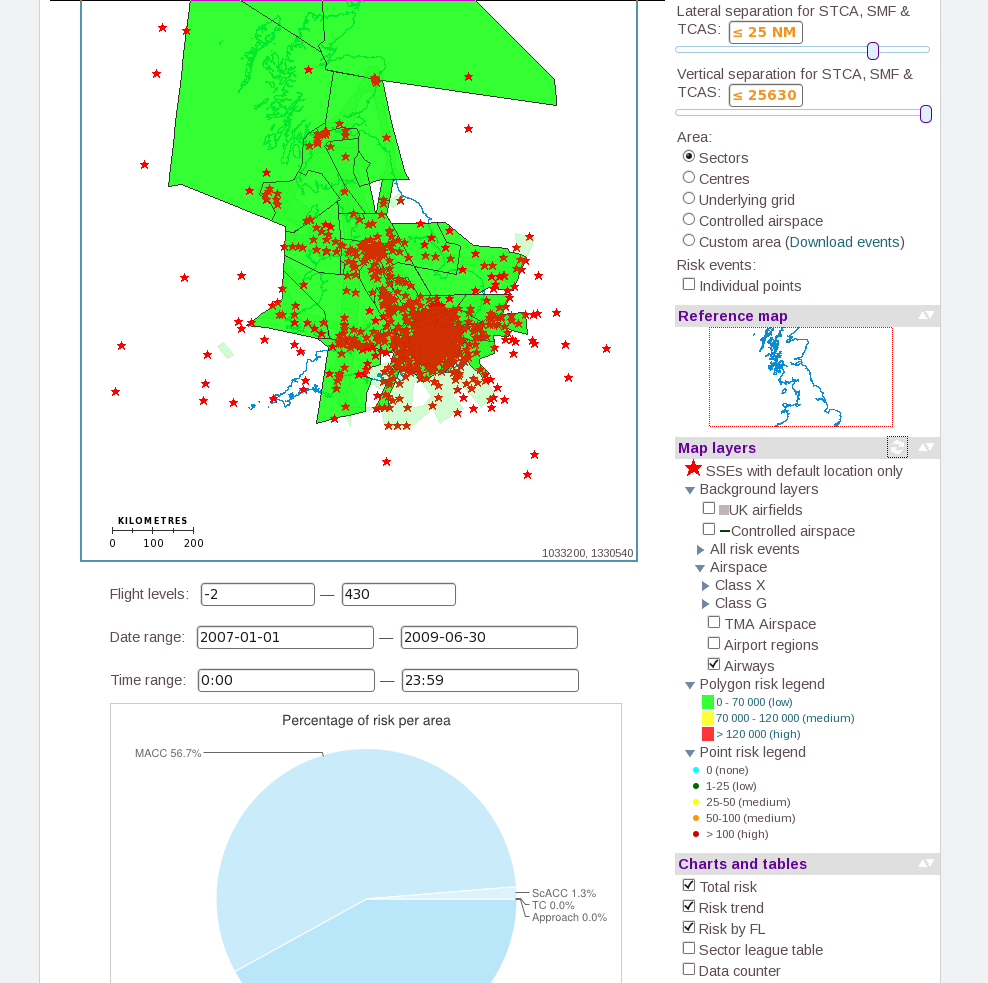Collapse the Charts and tables panel arrows

pos(926,863)
